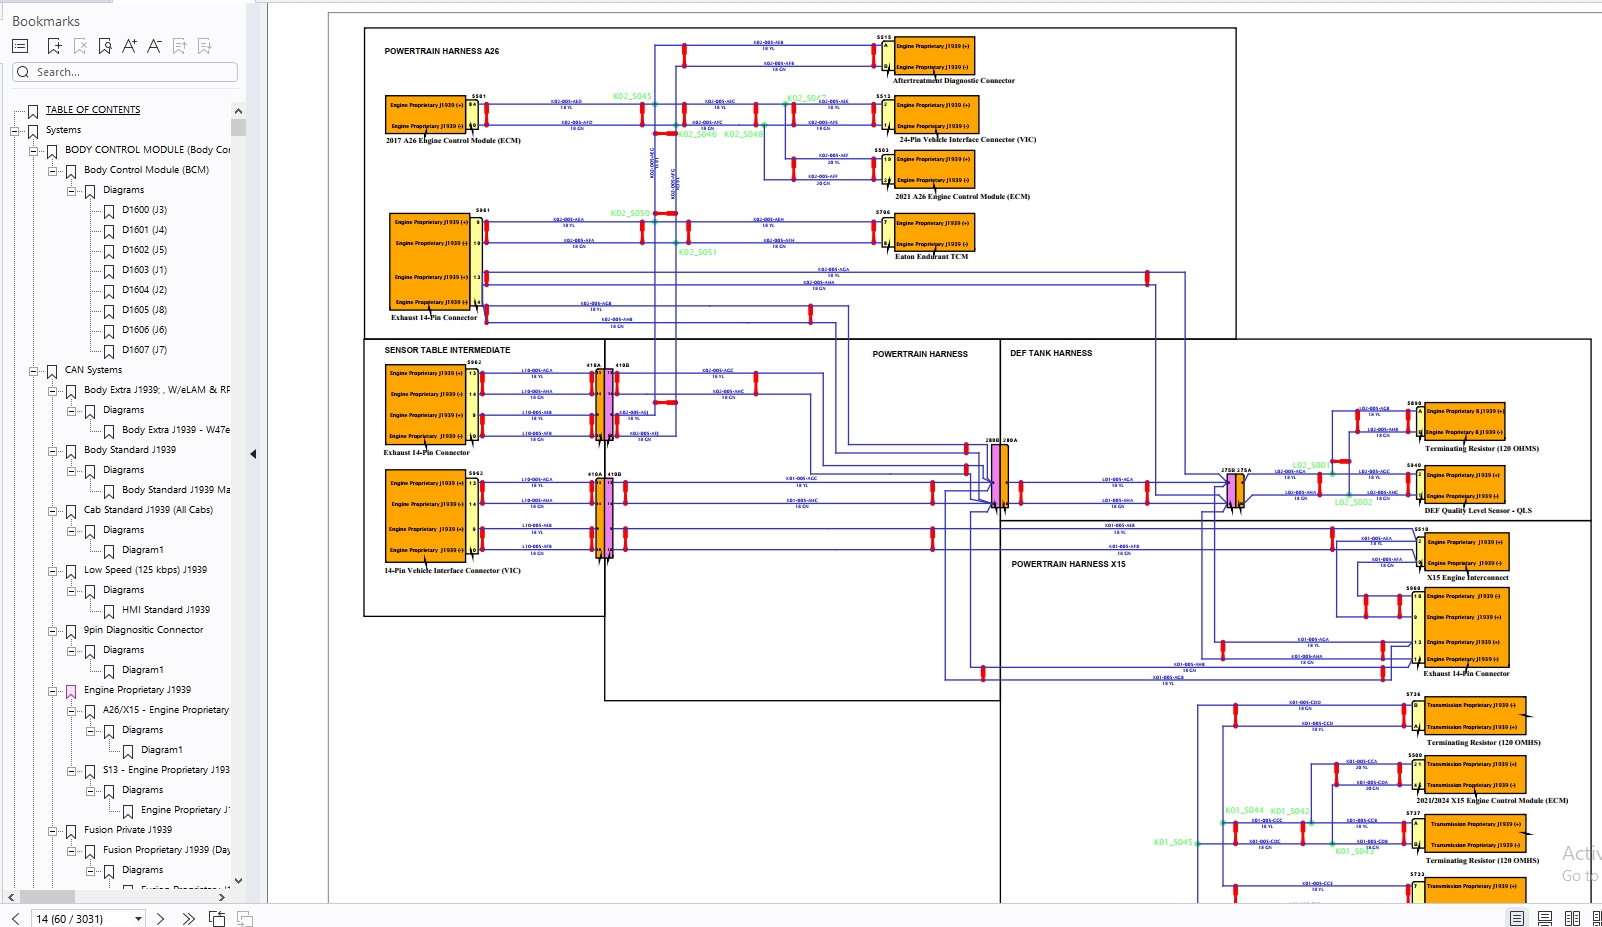Image resolution: width=1602 pixels, height=927 pixels.
Task: Collapse the BODY CONTROL MODULE bookmark
Action: pyautogui.click(x=33, y=149)
